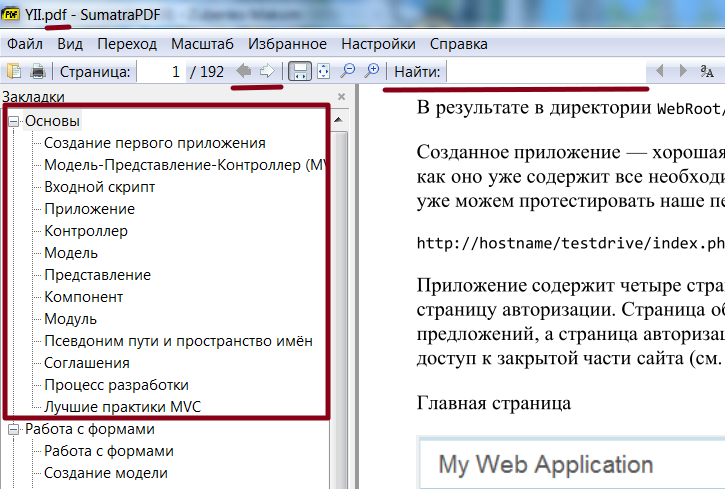Open the Файл menu

25,44
